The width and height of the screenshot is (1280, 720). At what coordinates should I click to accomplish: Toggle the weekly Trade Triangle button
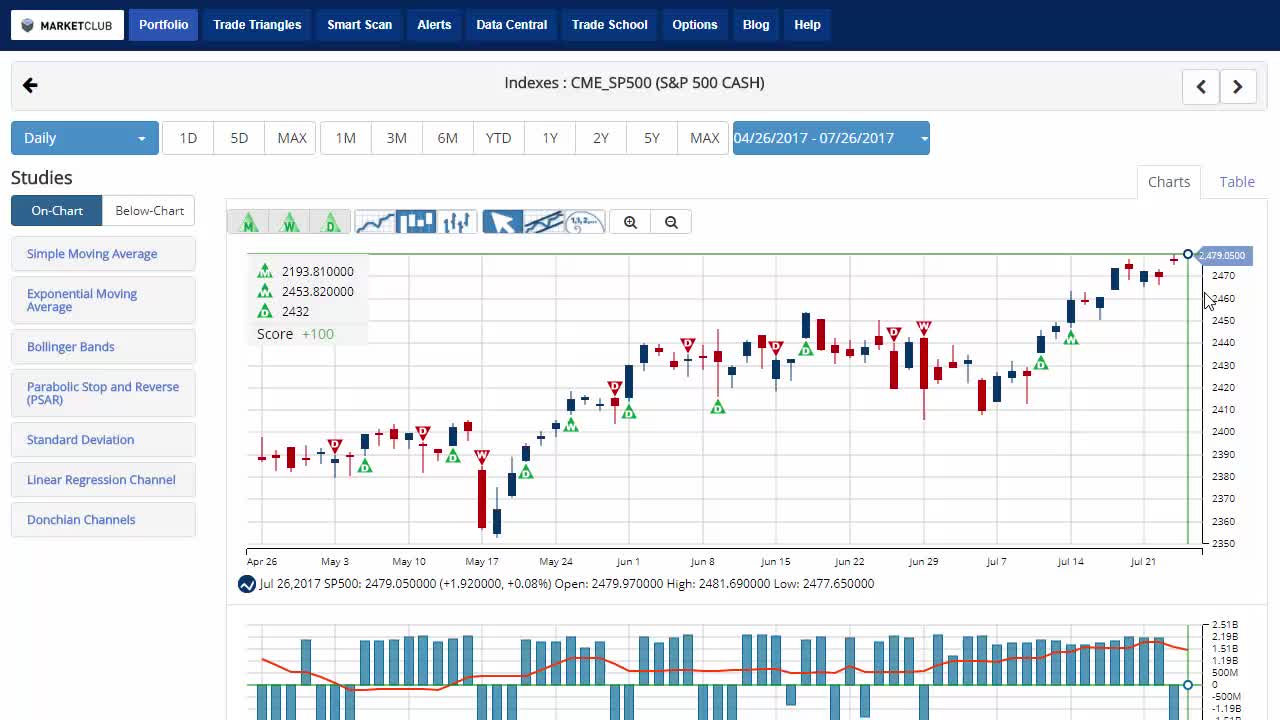pyautogui.click(x=290, y=222)
